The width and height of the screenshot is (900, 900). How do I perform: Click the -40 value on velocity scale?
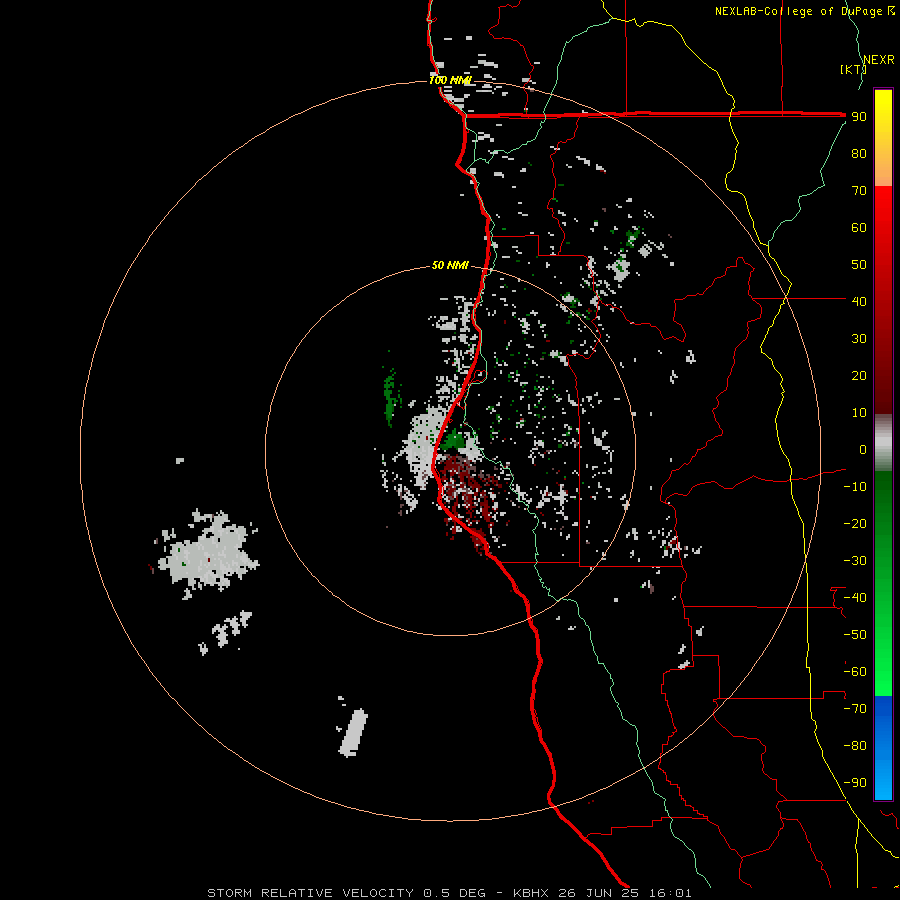click(x=855, y=598)
